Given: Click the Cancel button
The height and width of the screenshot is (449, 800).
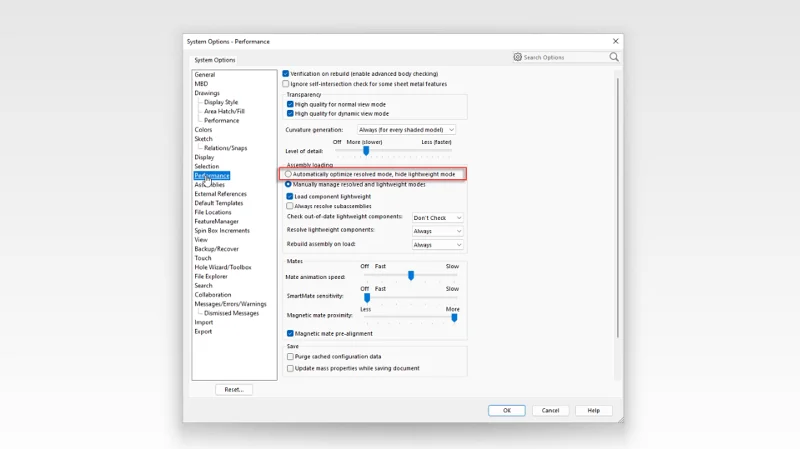Looking at the screenshot, I should point(551,410).
